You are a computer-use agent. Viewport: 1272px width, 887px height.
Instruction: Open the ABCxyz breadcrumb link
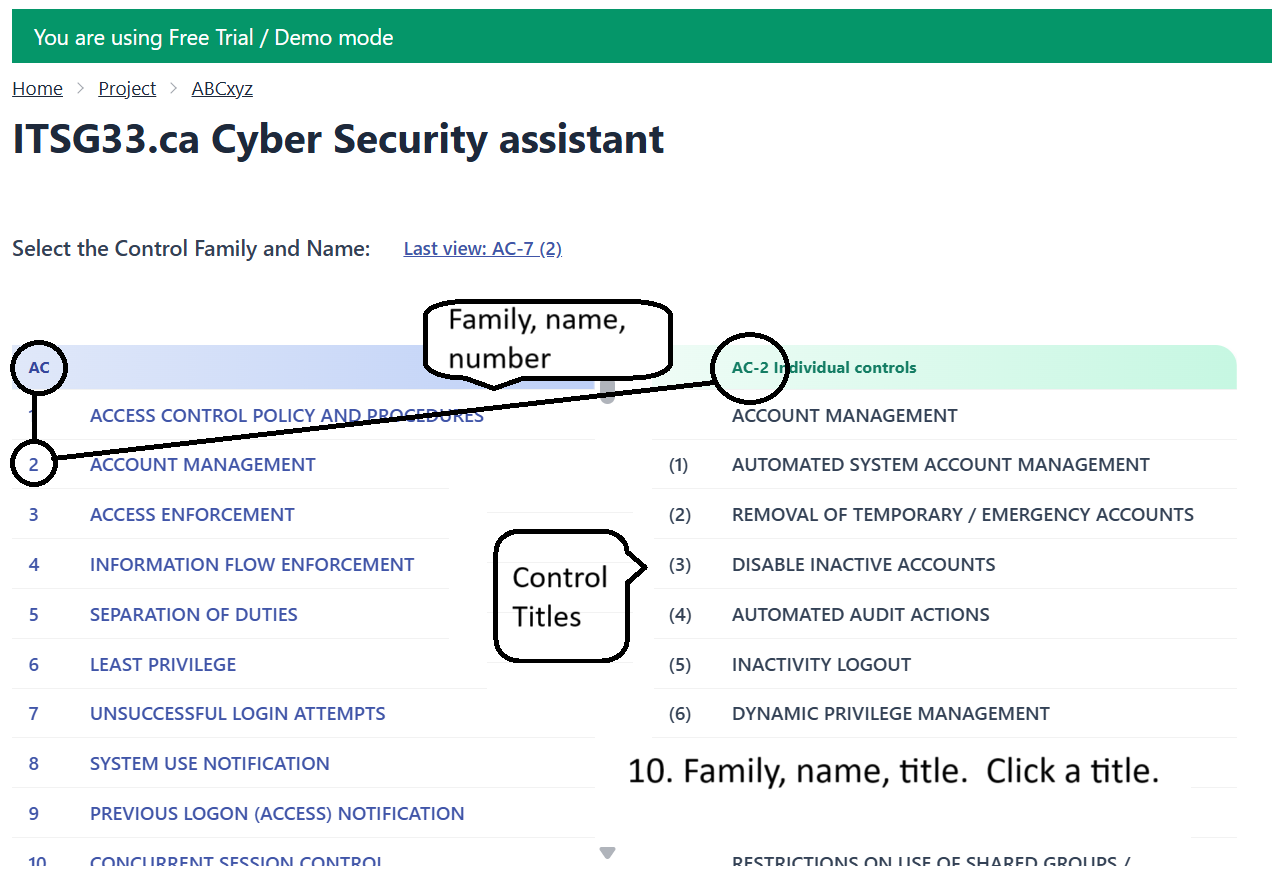tap(222, 89)
